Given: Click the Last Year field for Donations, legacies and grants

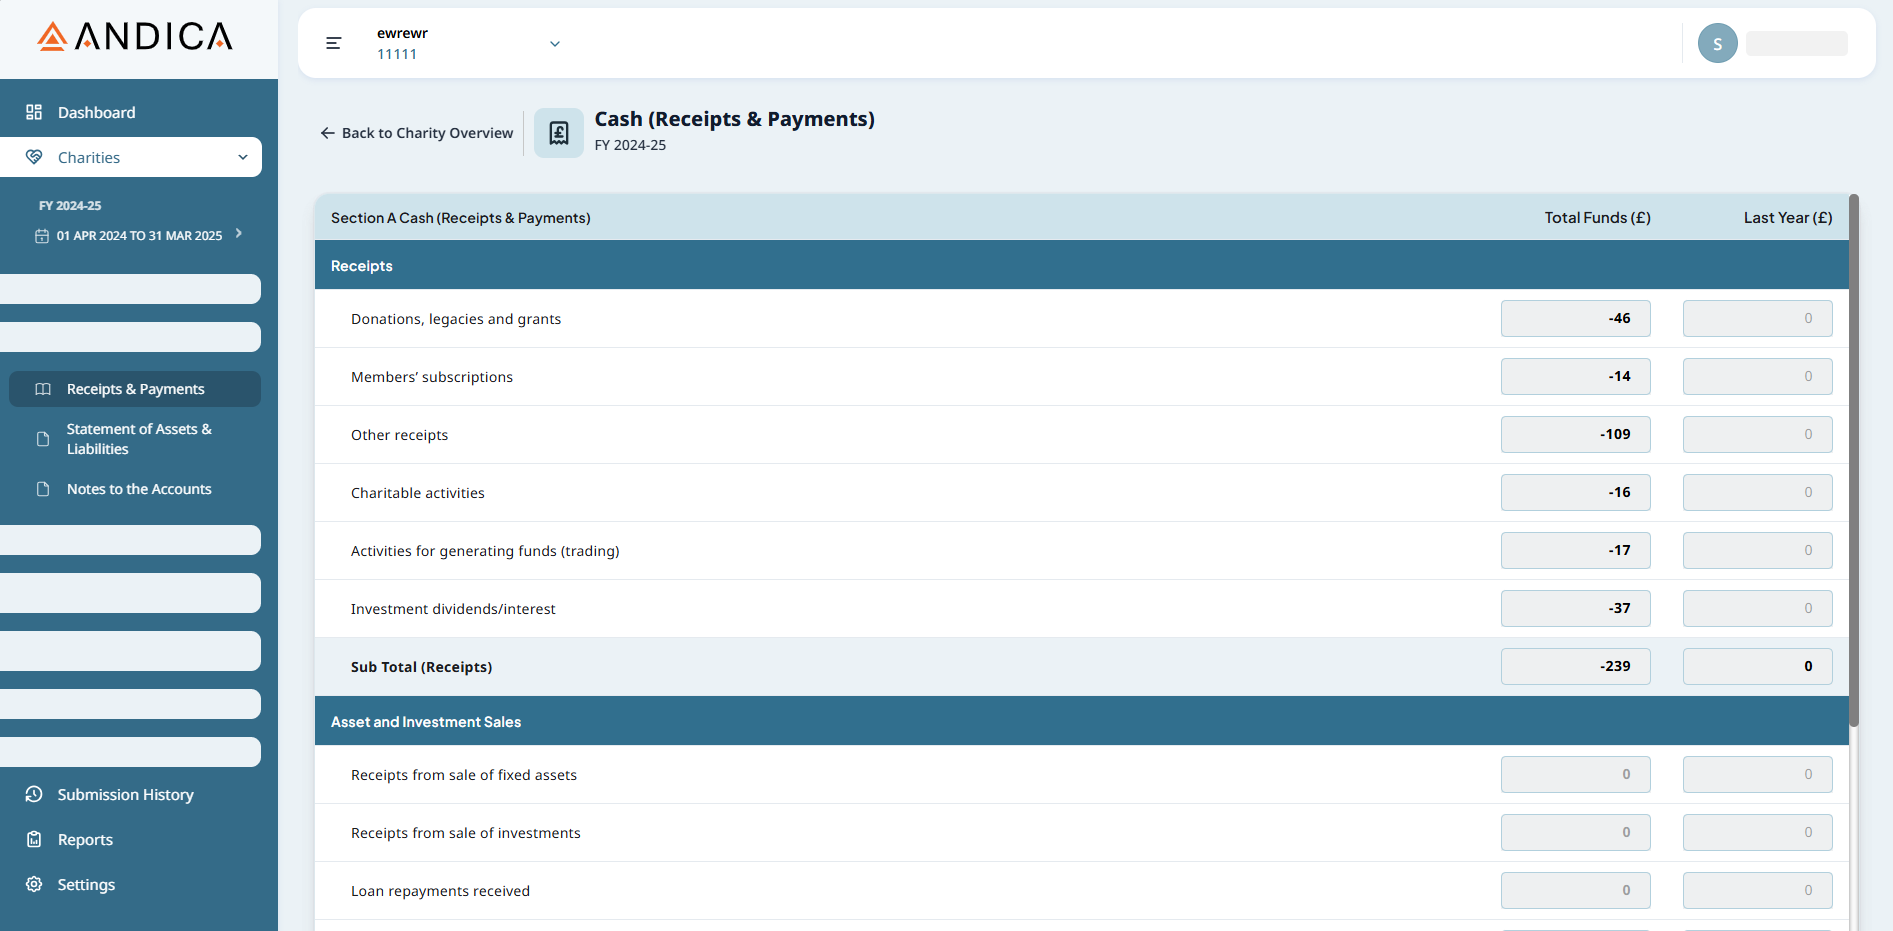Looking at the screenshot, I should point(1757,318).
